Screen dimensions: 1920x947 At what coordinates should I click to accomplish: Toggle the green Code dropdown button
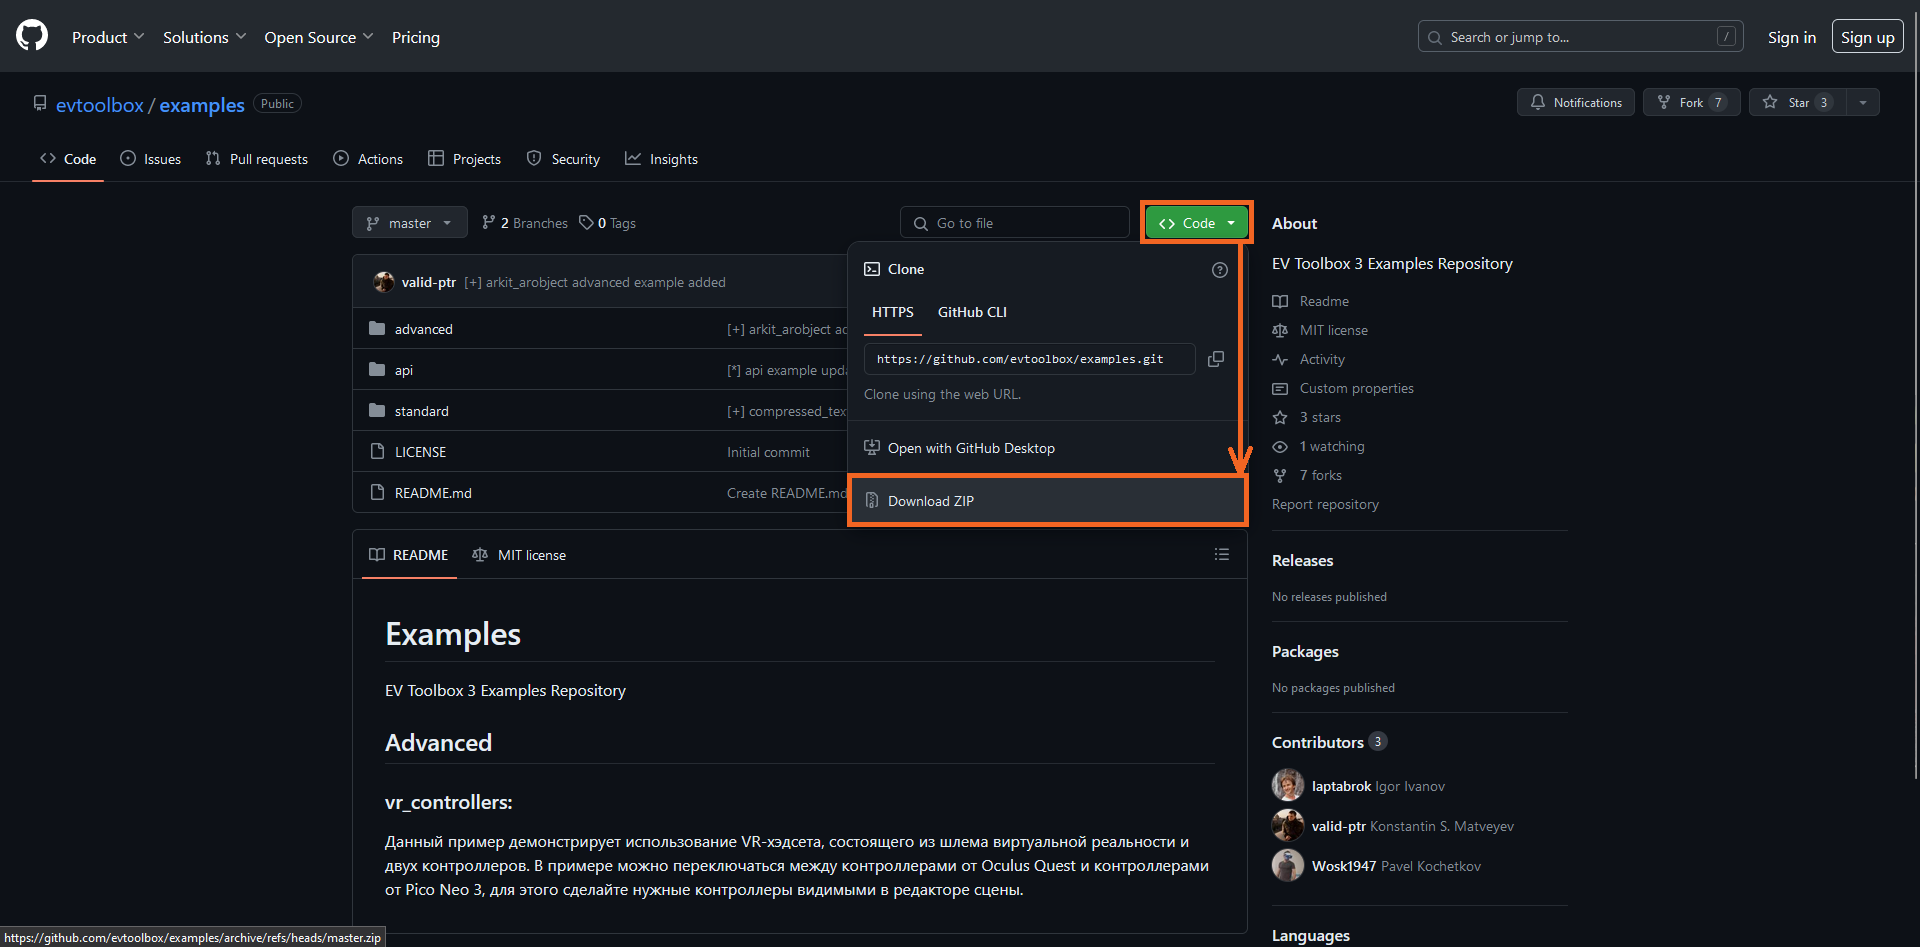tap(1197, 223)
